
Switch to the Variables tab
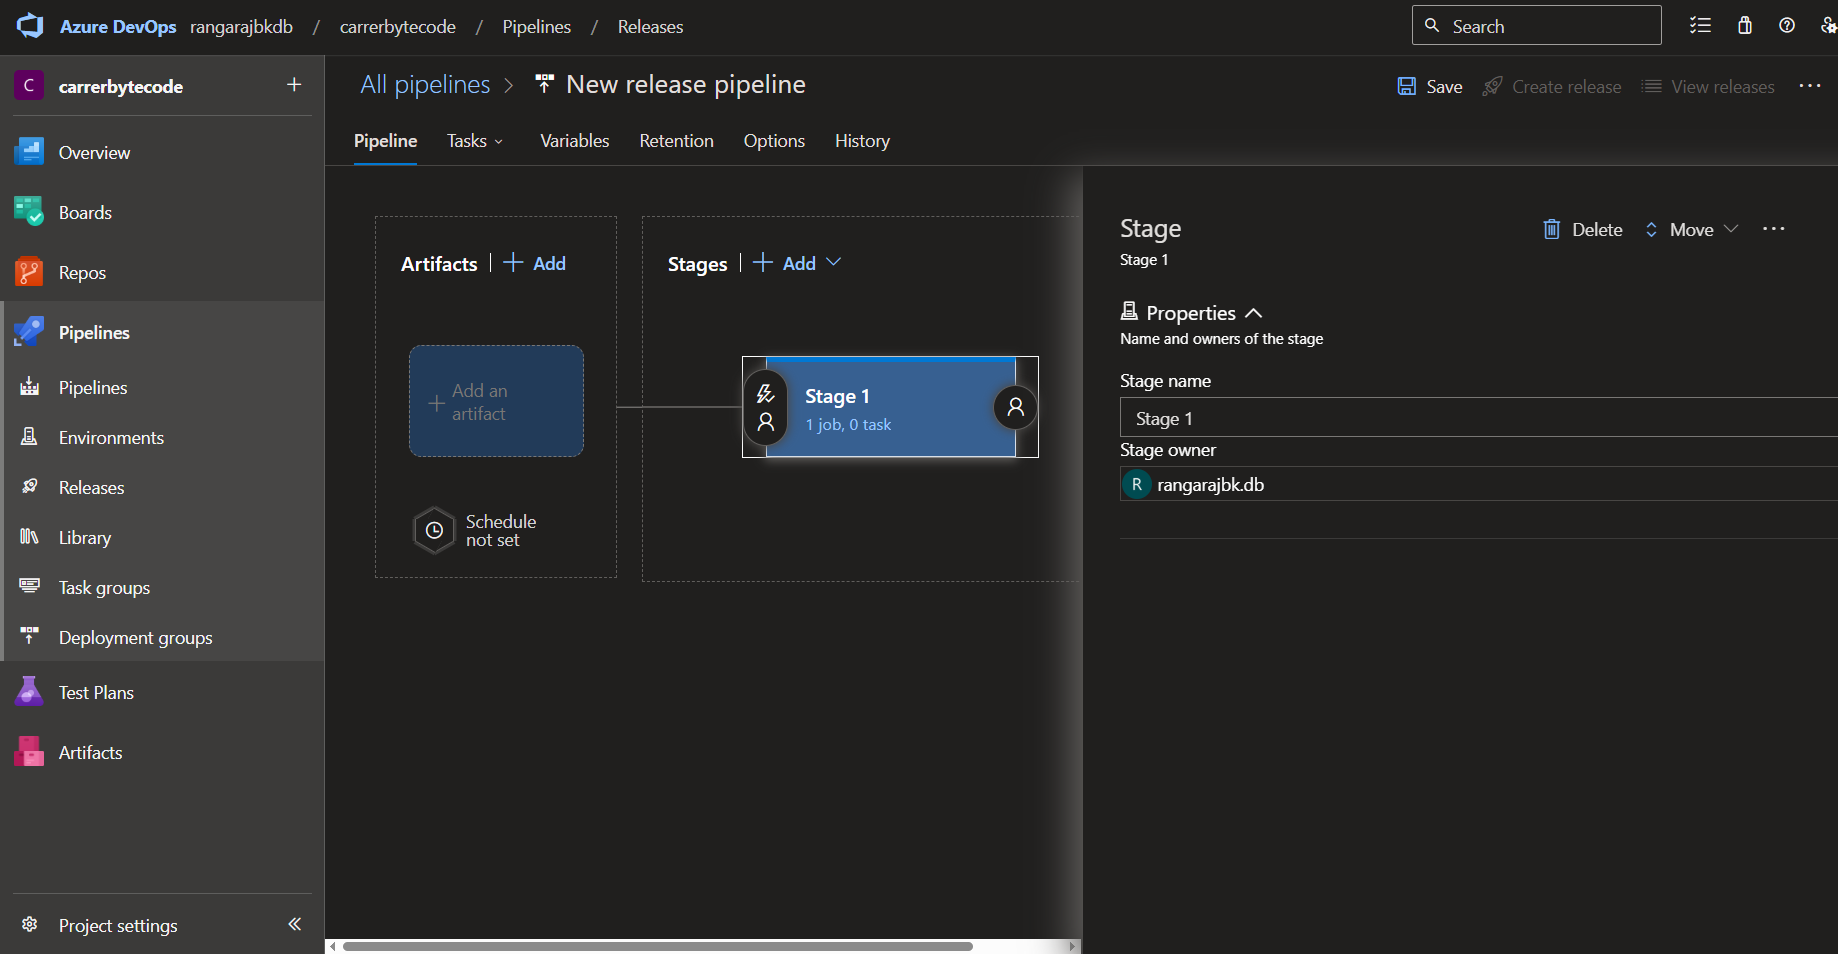(x=574, y=141)
